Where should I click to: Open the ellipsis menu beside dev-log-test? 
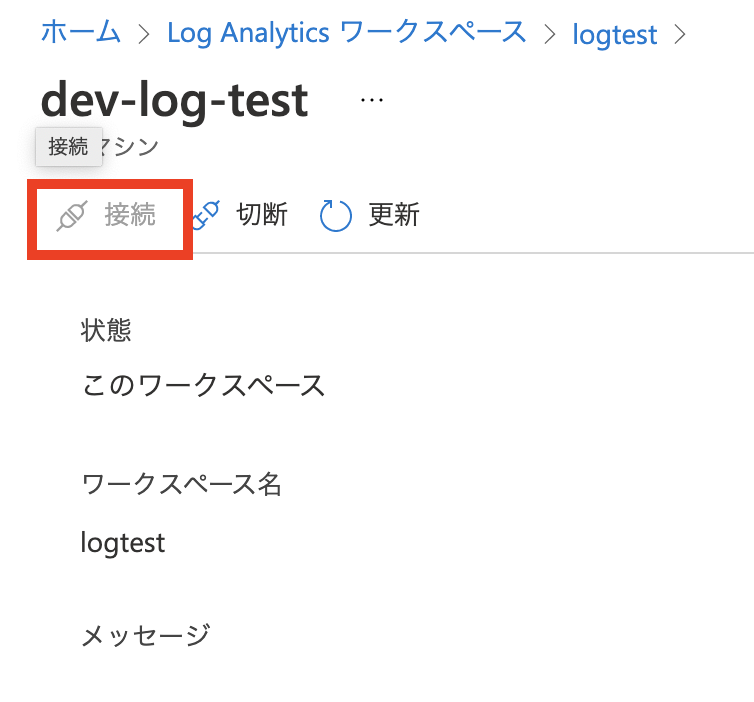tap(372, 100)
